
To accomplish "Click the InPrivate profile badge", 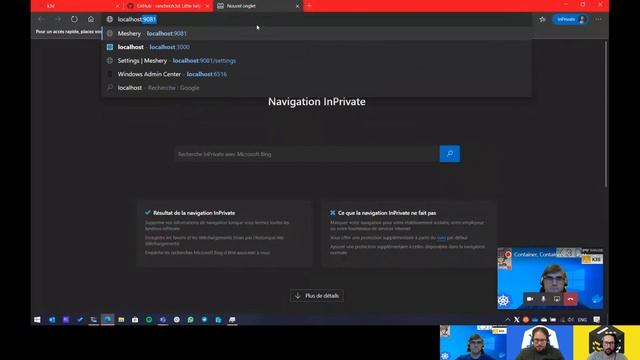I will click(570, 19).
